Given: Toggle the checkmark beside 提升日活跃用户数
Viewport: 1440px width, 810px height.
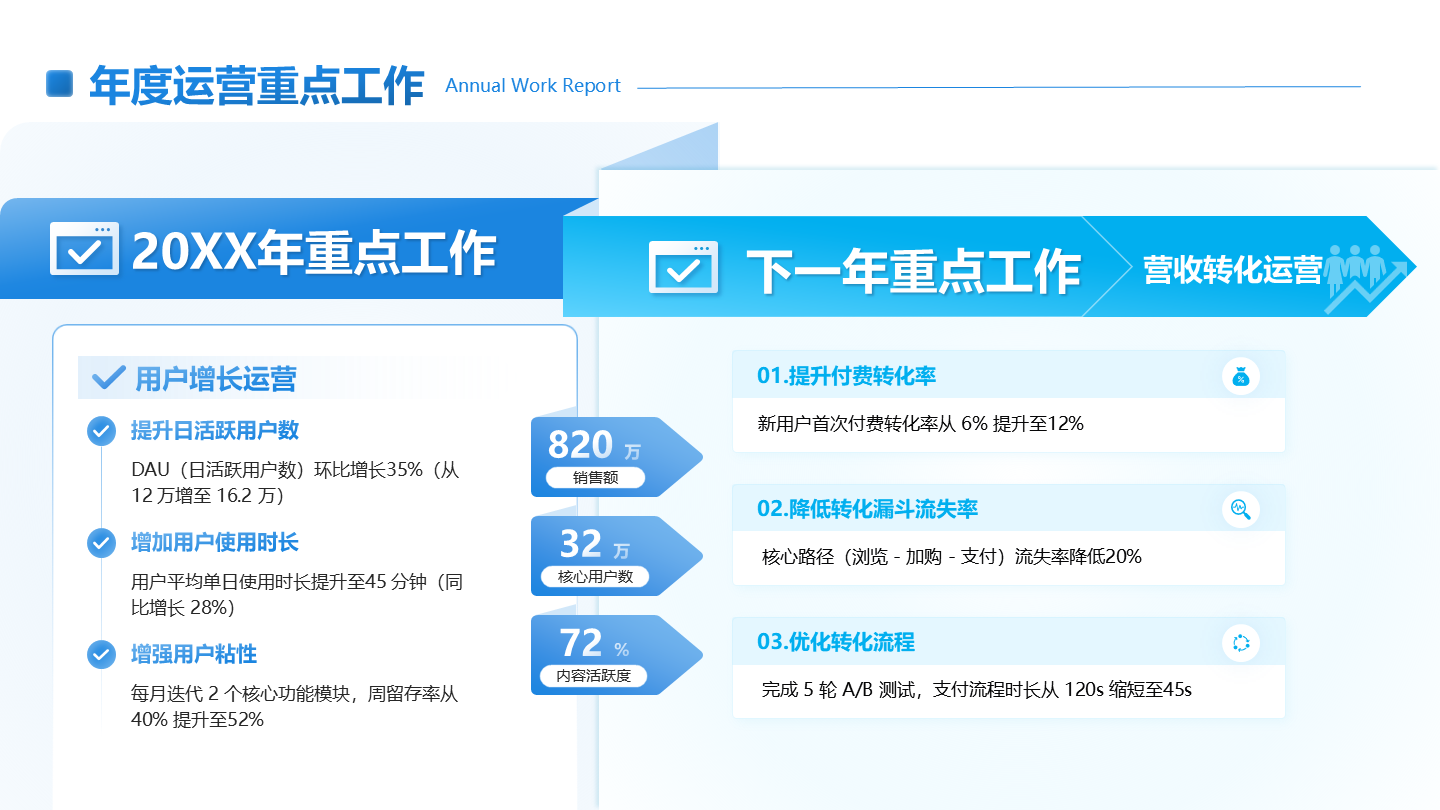Looking at the screenshot, I should coord(100,430).
